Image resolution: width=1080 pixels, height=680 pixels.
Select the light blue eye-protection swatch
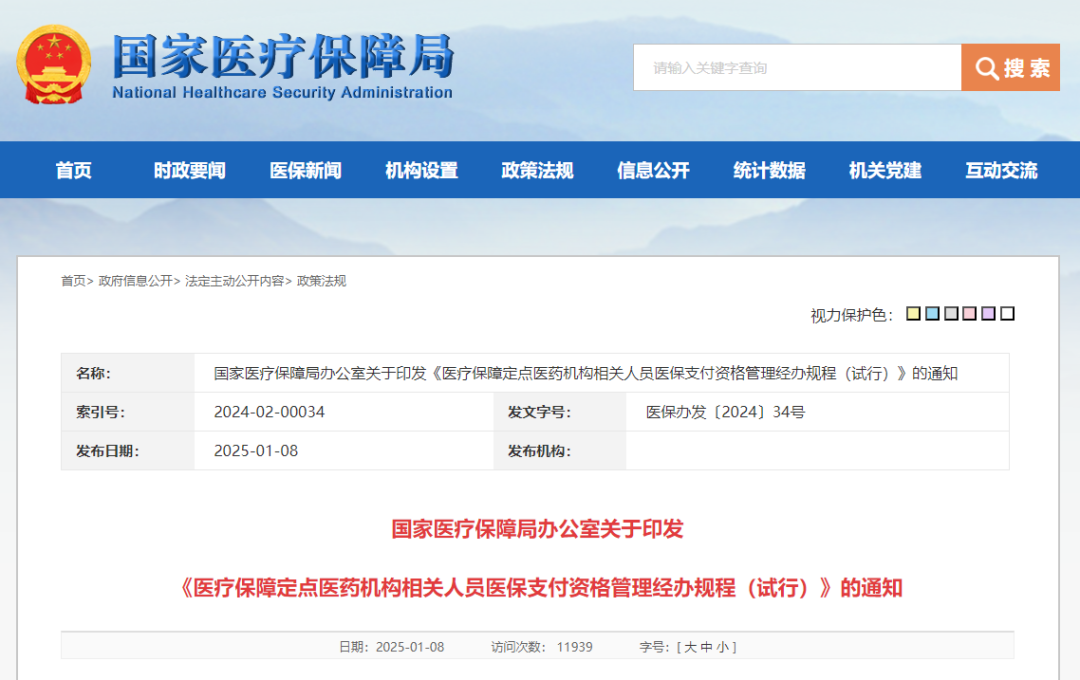(932, 314)
